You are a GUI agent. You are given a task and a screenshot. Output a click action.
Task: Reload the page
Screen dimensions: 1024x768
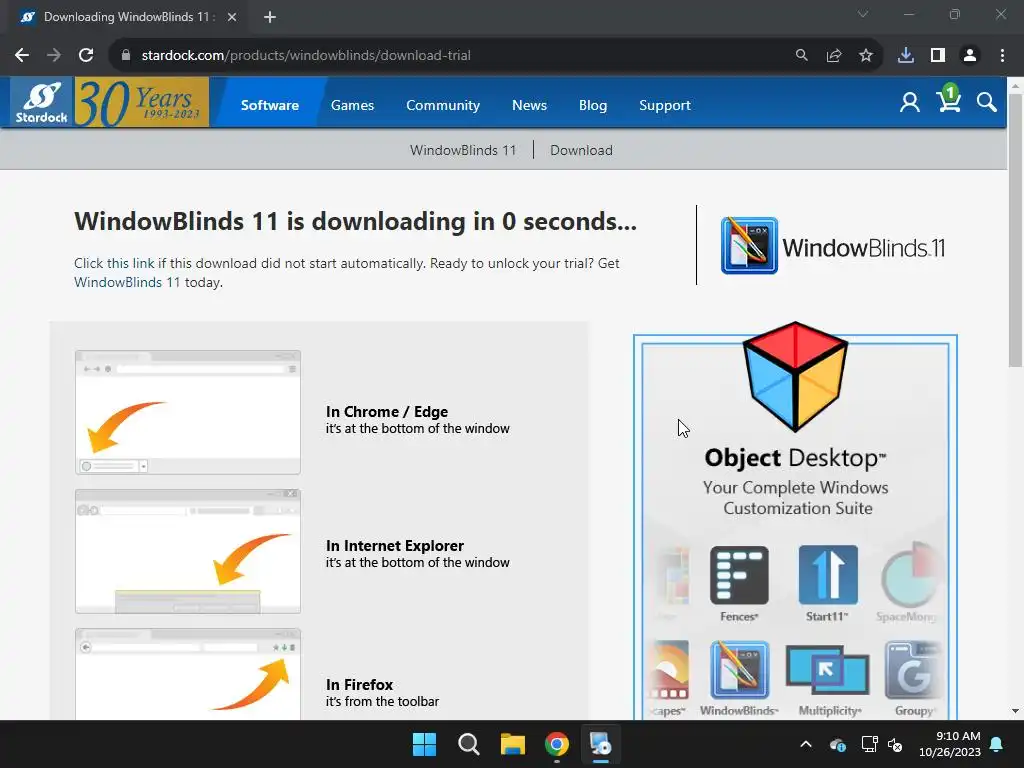[x=86, y=56]
